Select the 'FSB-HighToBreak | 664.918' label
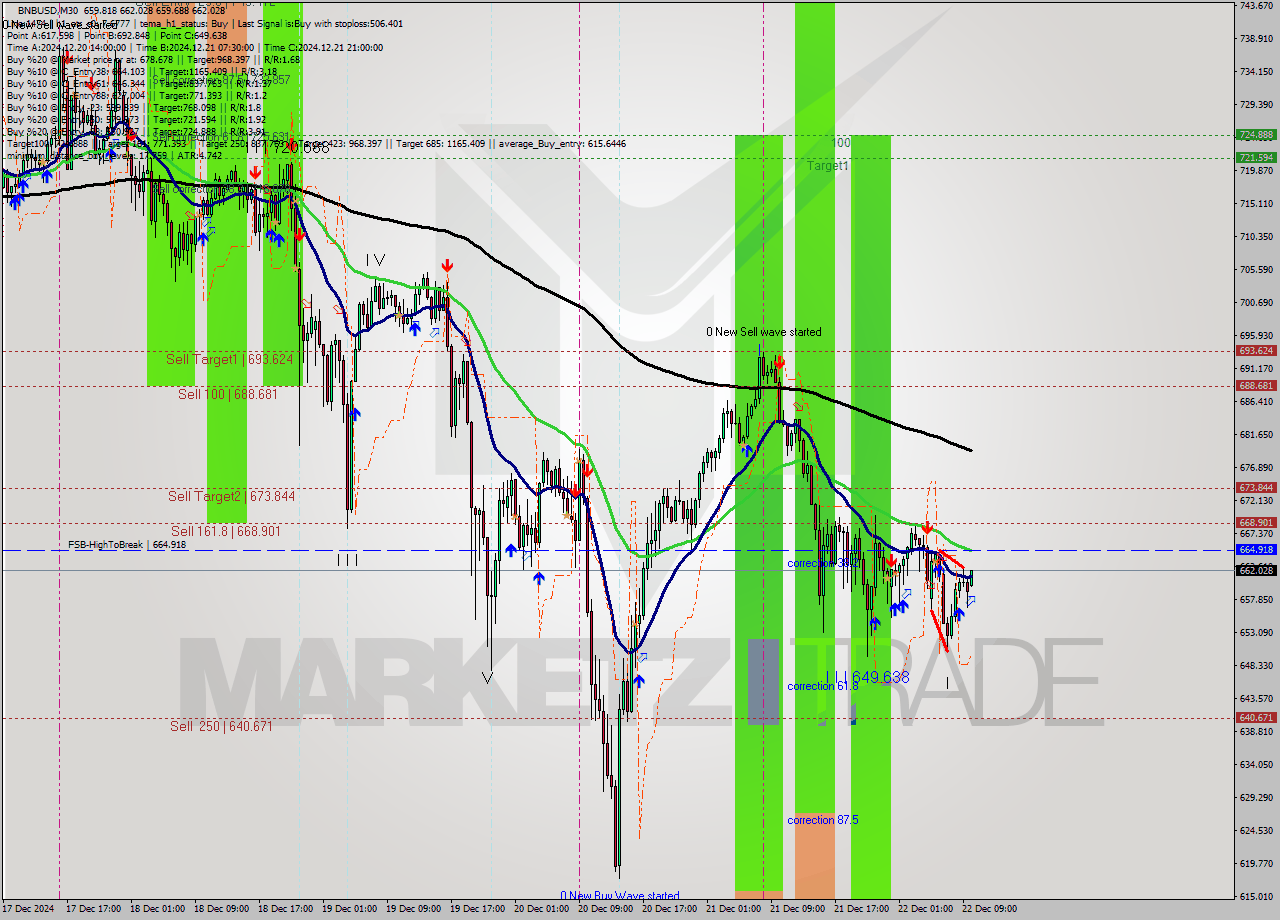Viewport: 1280px width, 920px height. (127, 545)
